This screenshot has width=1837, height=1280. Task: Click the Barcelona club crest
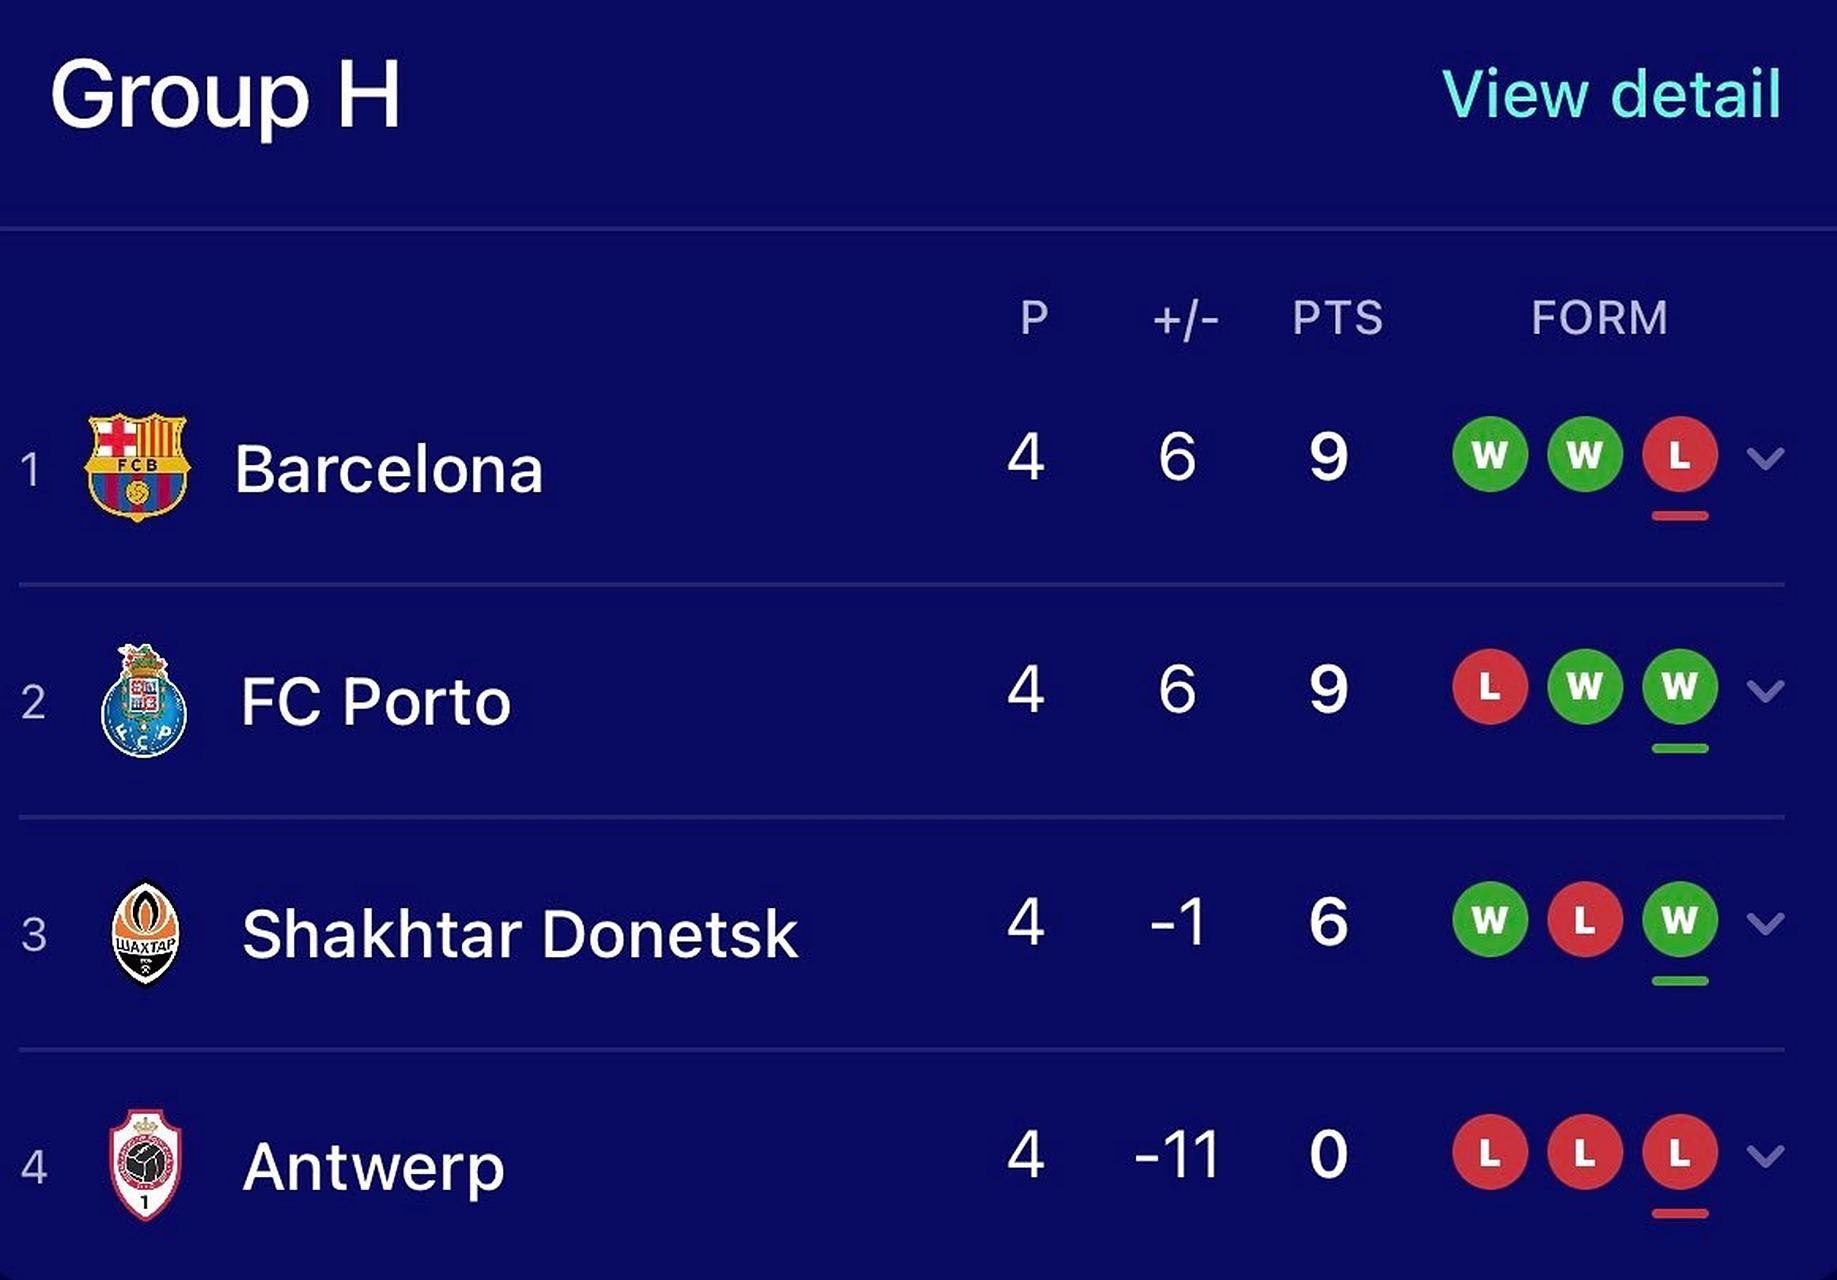pos(137,466)
